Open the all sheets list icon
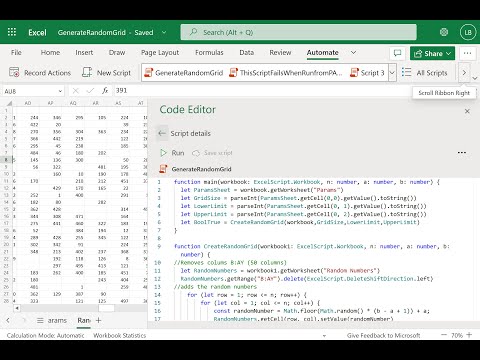This screenshot has width=480, height=360. coord(40,320)
